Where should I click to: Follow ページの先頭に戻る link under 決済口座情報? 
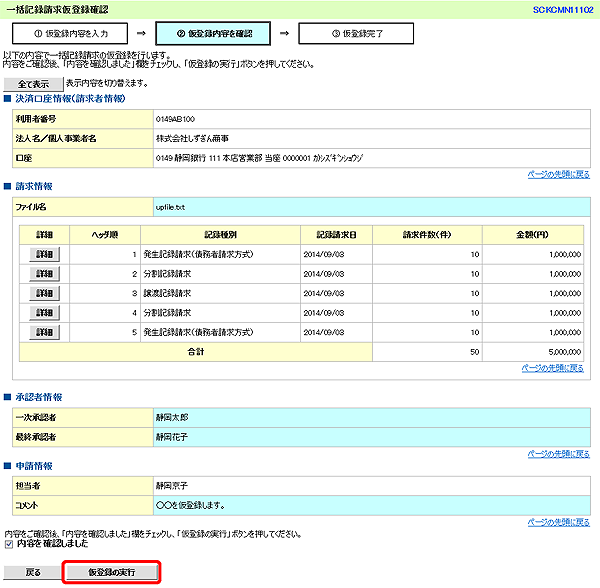pyautogui.click(x=558, y=174)
